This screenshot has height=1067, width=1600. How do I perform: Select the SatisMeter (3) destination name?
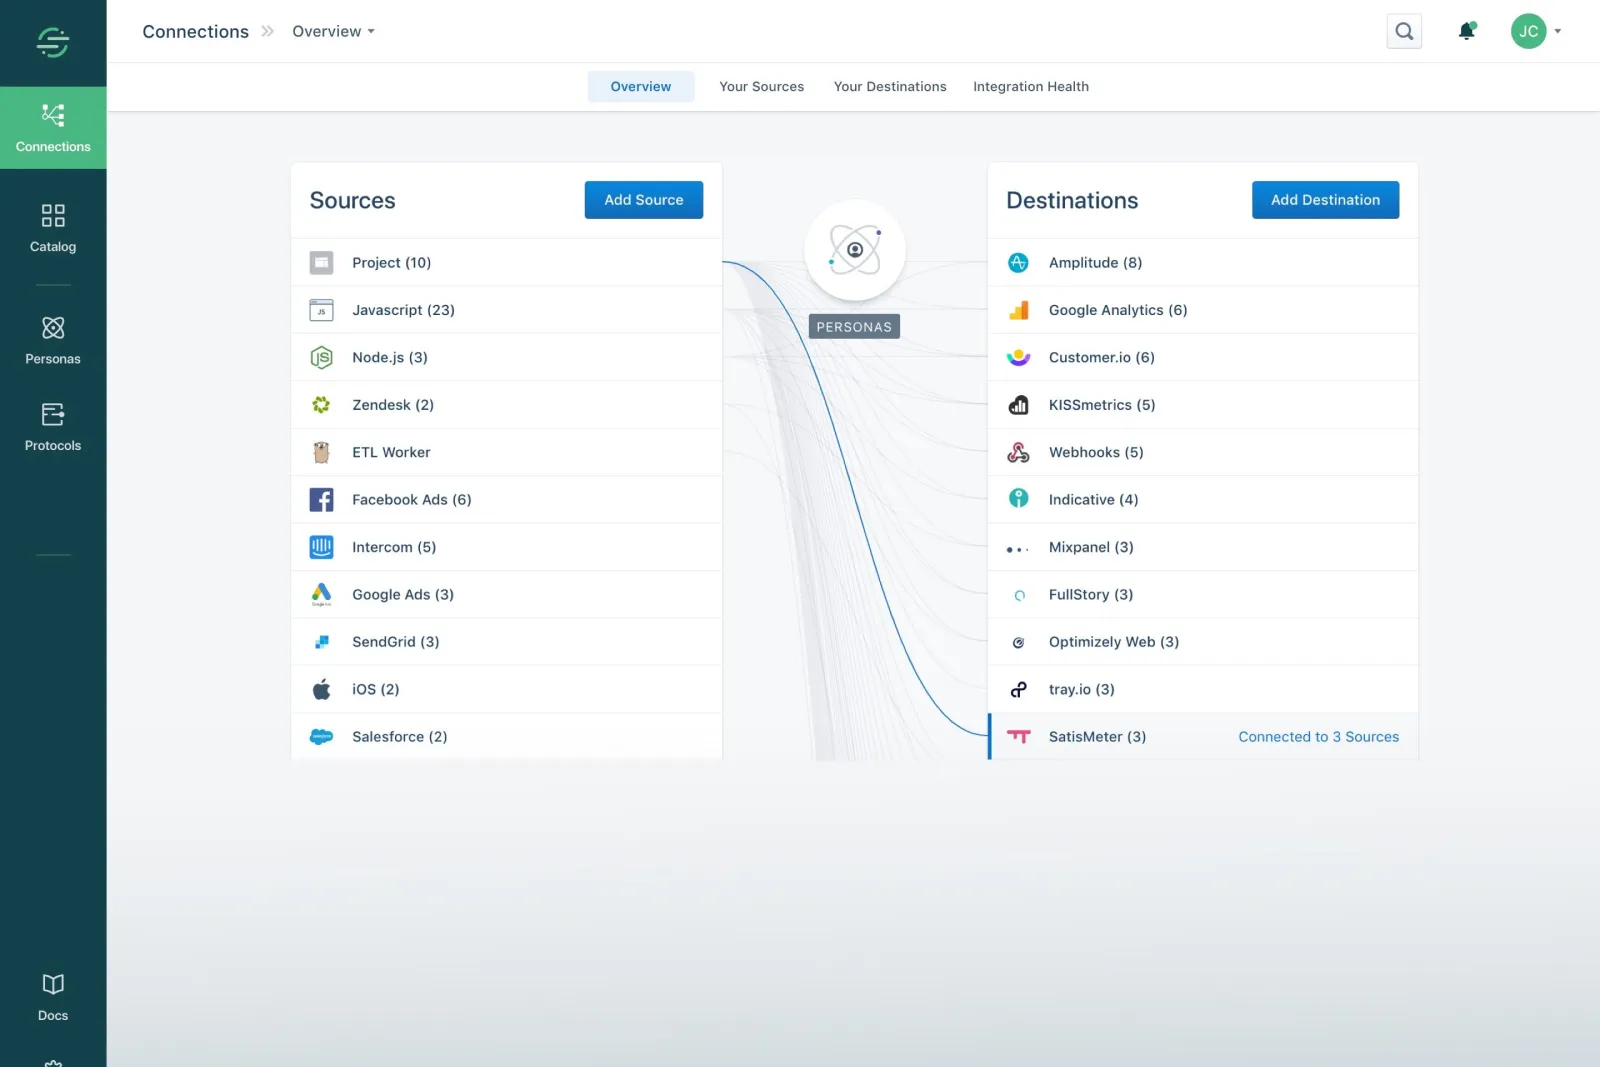pos(1097,737)
